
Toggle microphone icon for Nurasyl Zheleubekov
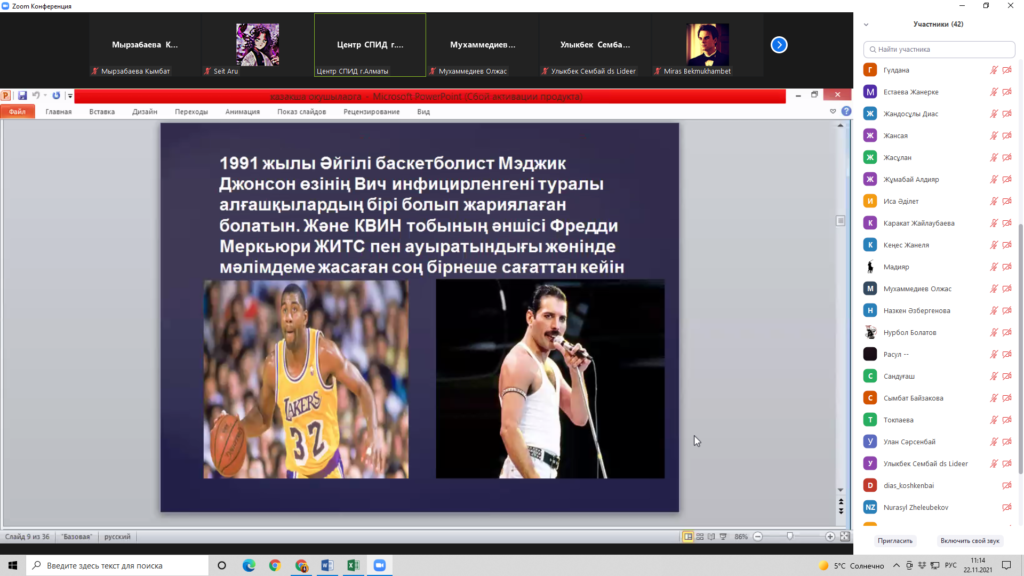[994, 508]
